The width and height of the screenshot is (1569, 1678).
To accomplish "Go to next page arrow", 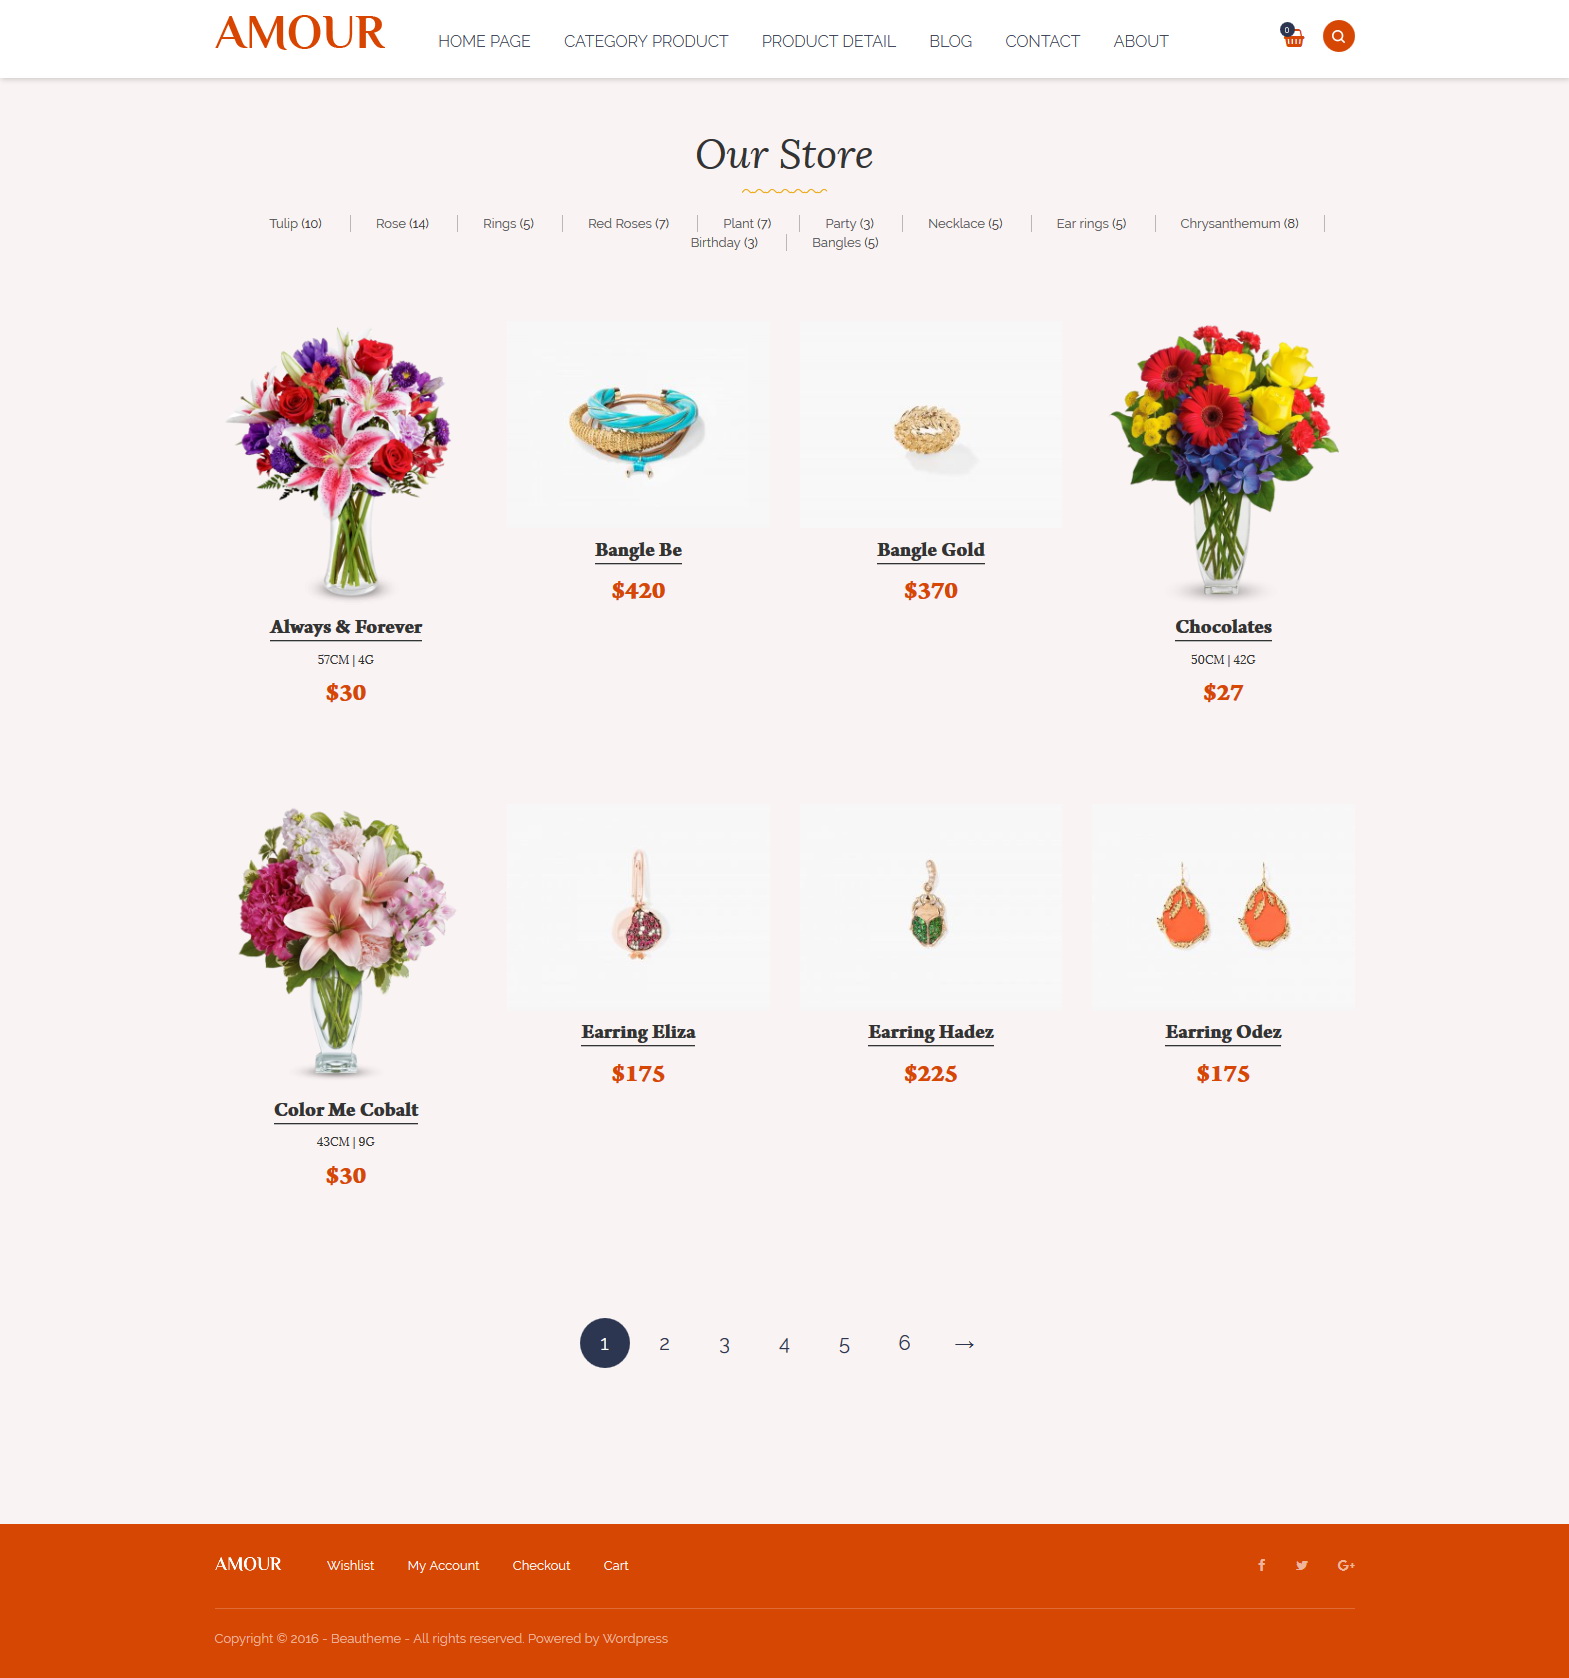I will click(964, 1344).
